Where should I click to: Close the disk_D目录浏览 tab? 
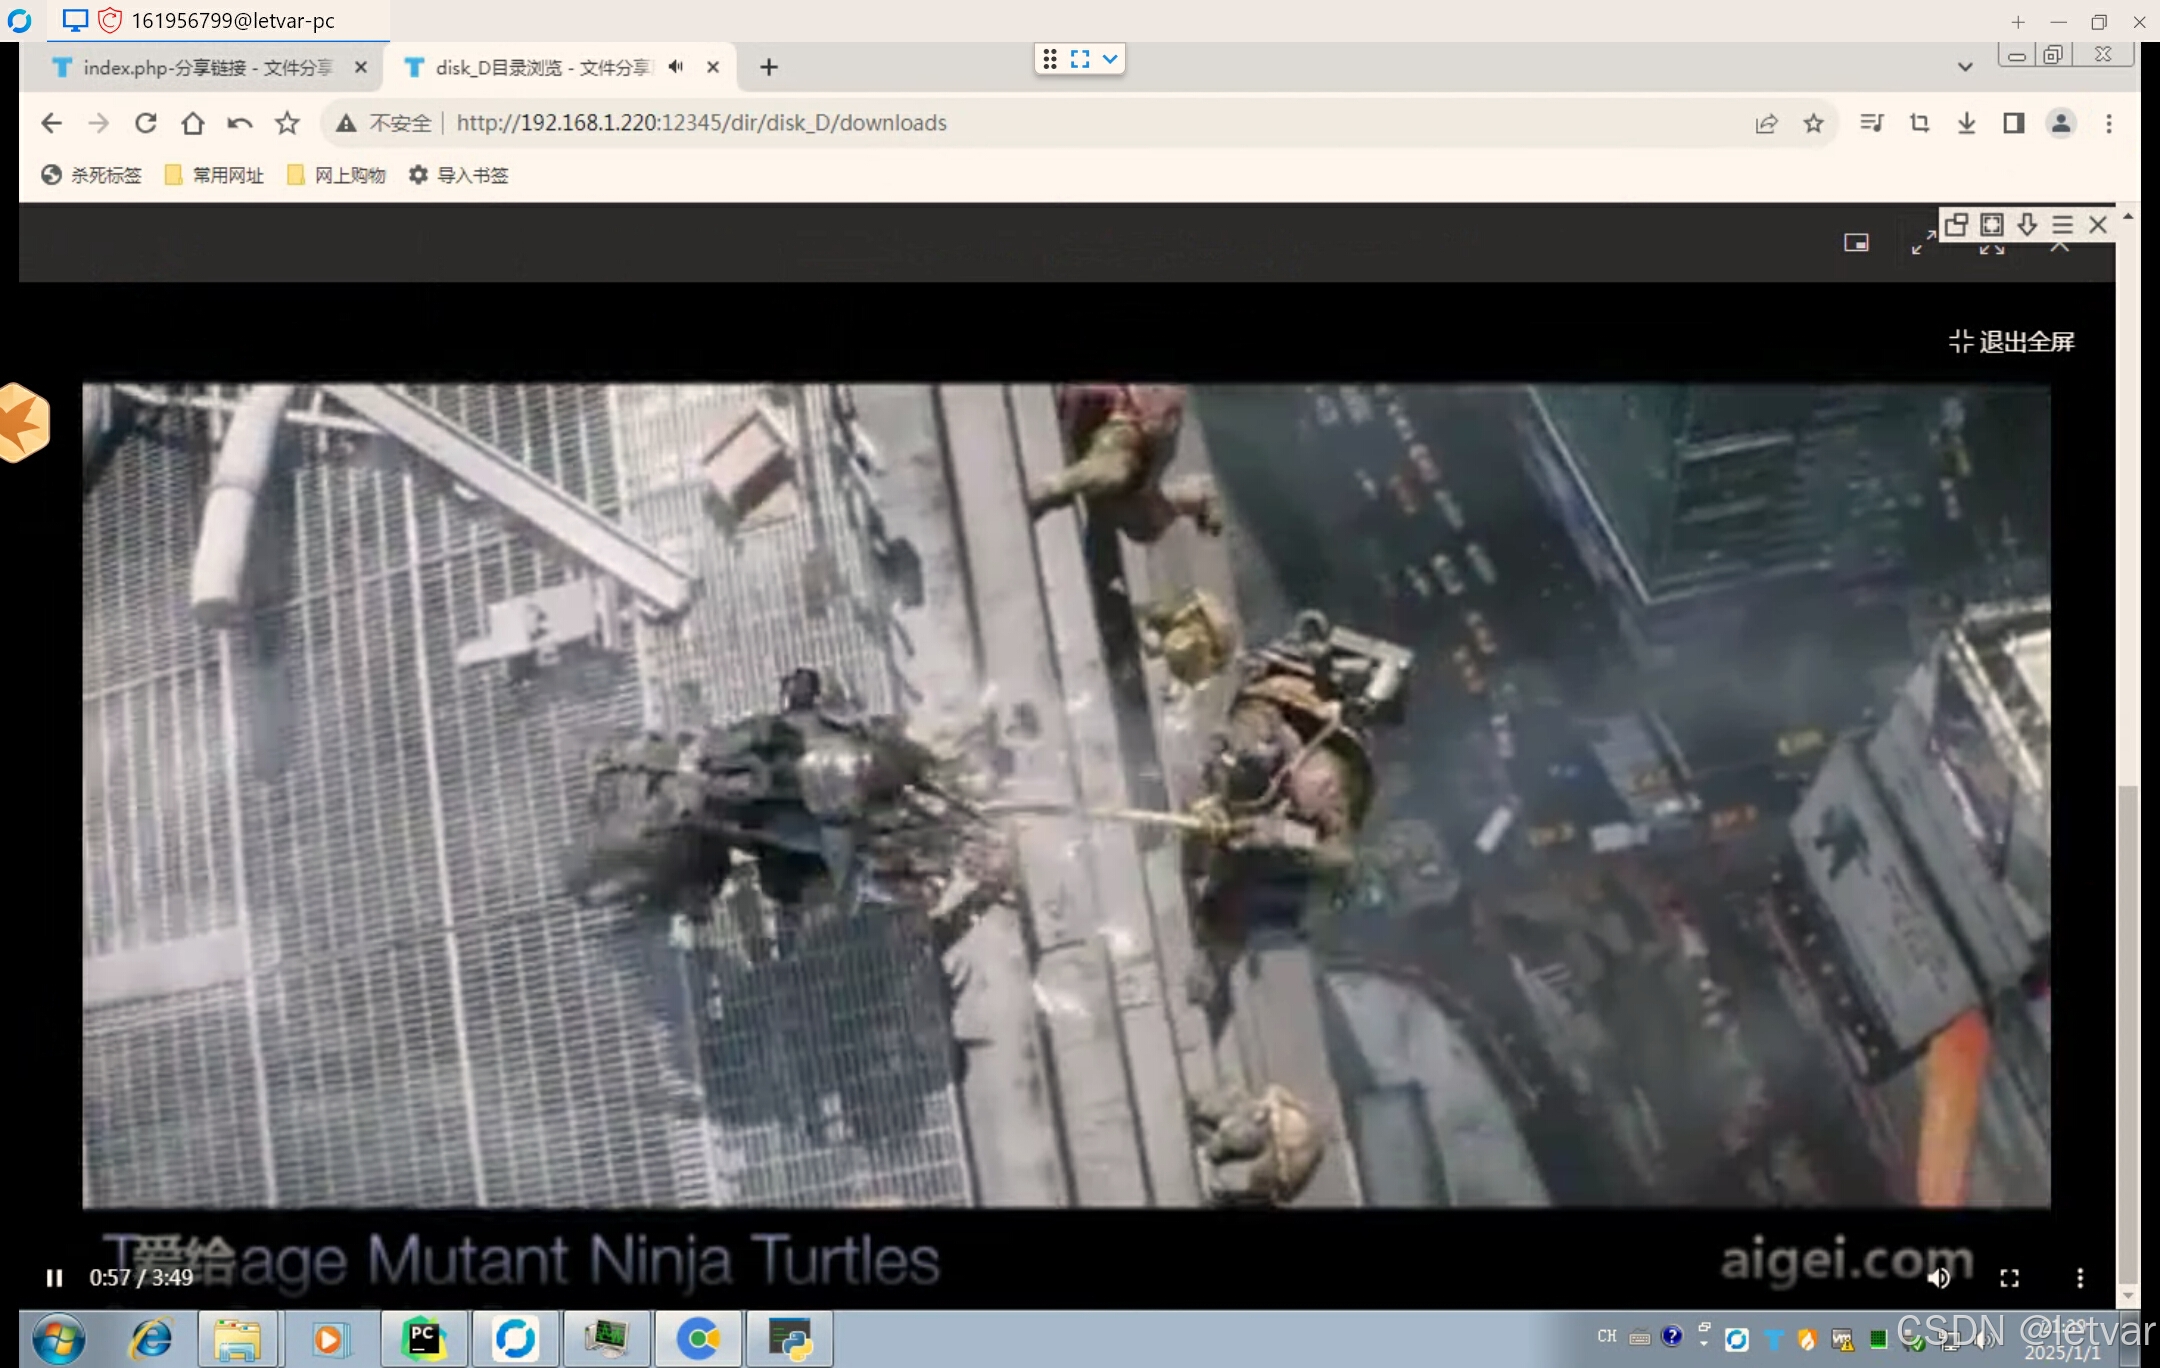point(713,67)
